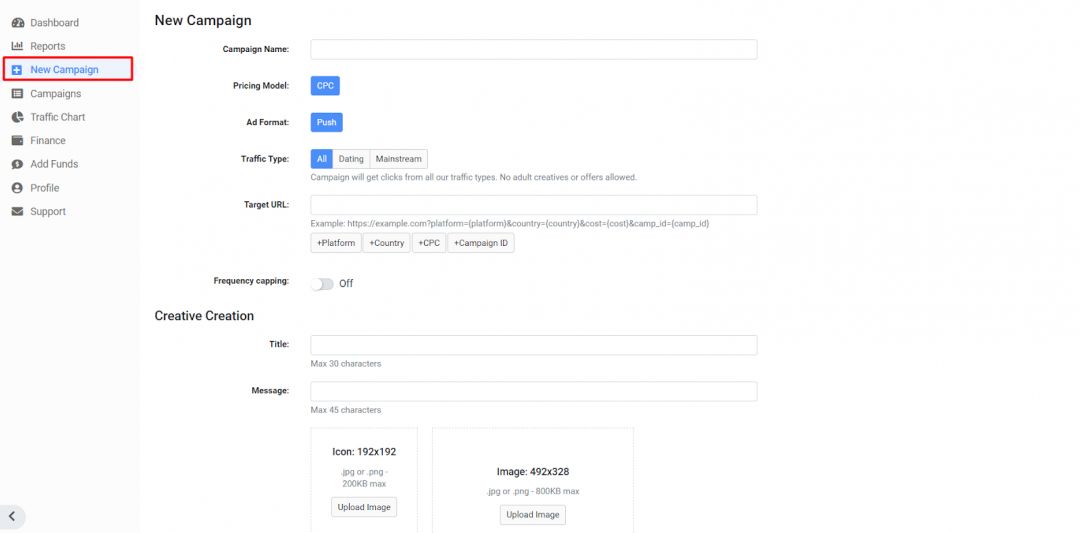The width and height of the screenshot is (1080, 533).
Task: Click the Finance wallet icon
Action: 17,141
